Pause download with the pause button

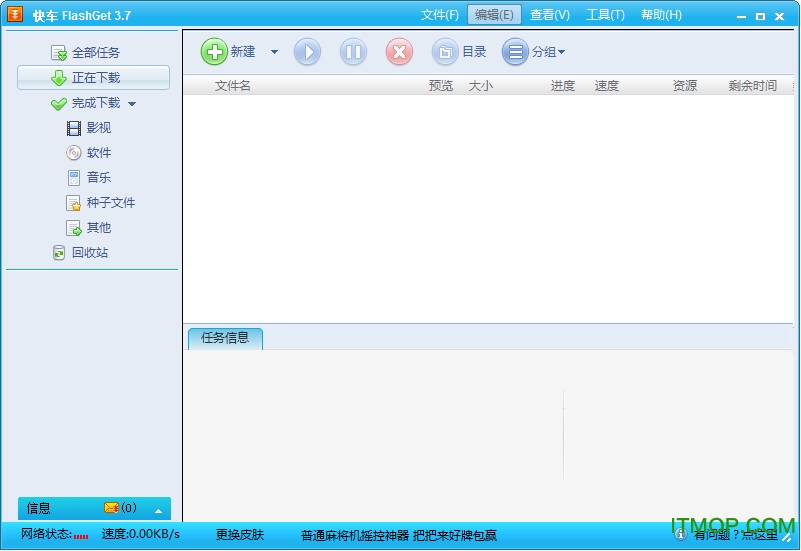coord(353,52)
